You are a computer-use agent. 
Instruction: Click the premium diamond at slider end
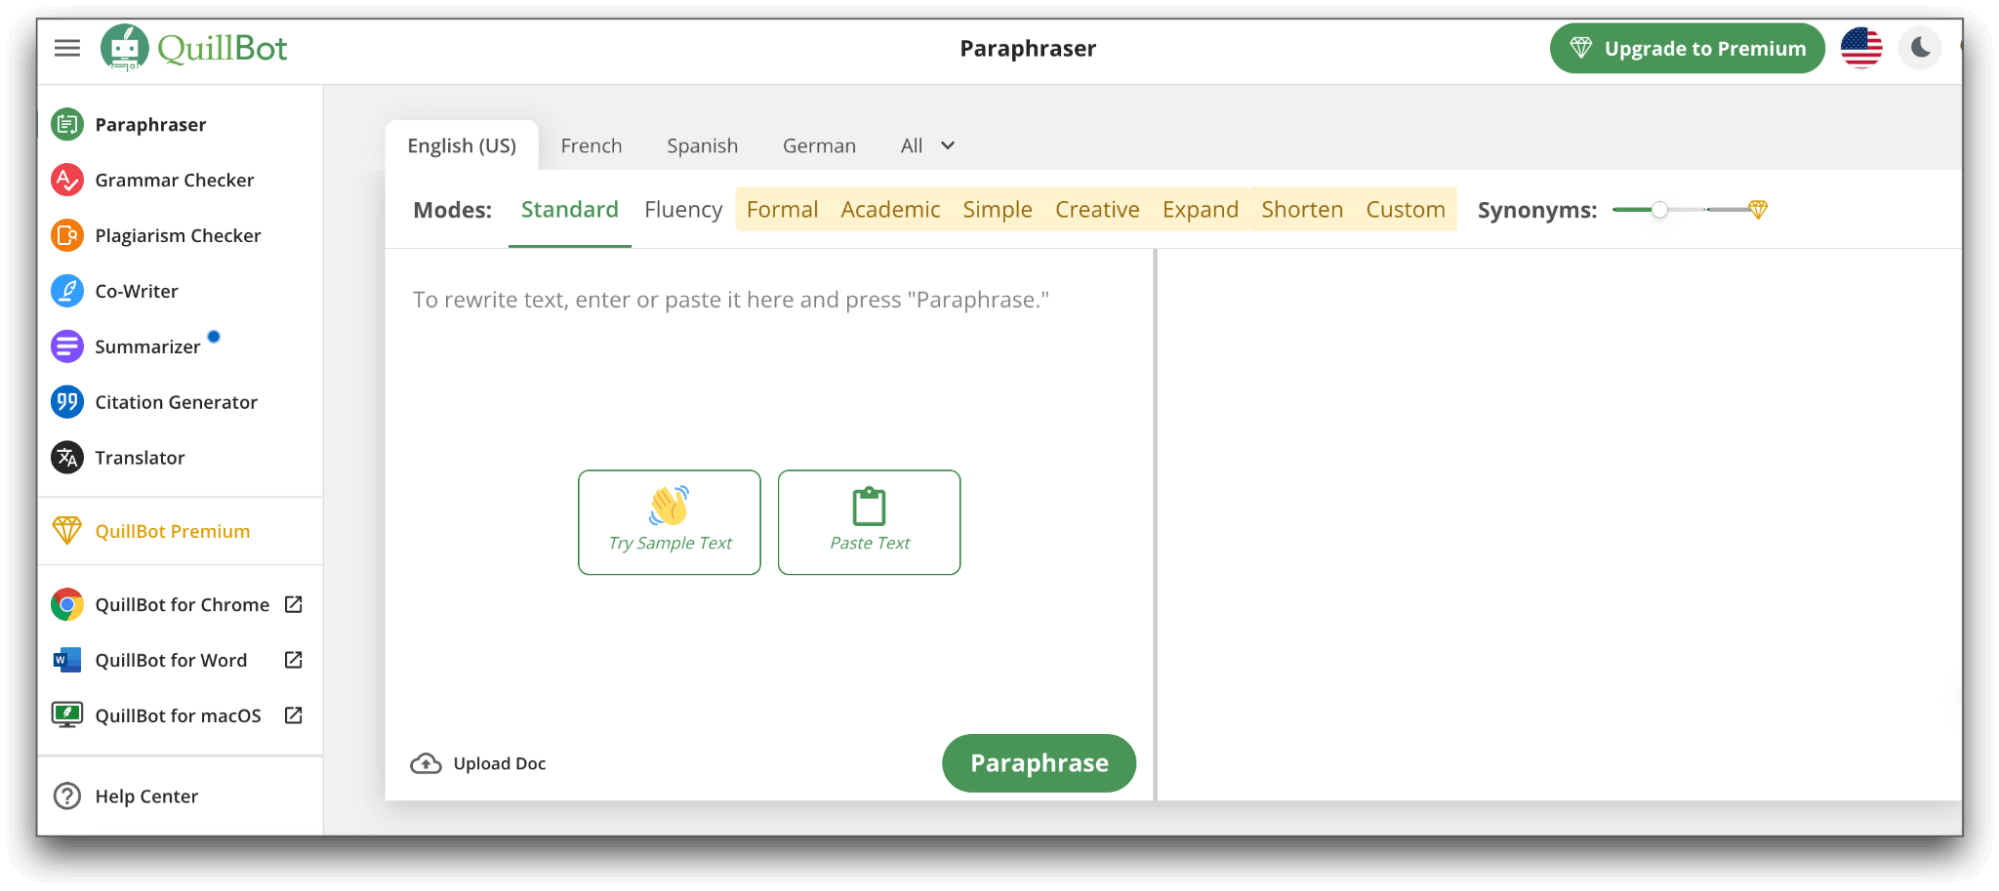[x=1758, y=209]
